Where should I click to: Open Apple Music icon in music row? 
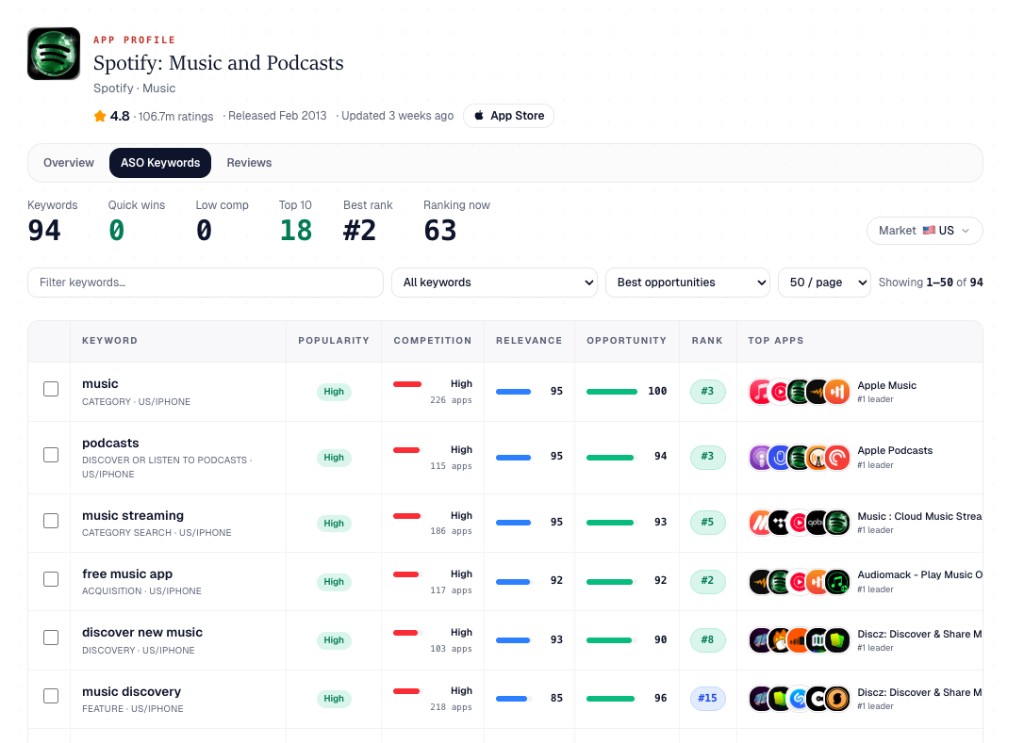[x=761, y=392]
